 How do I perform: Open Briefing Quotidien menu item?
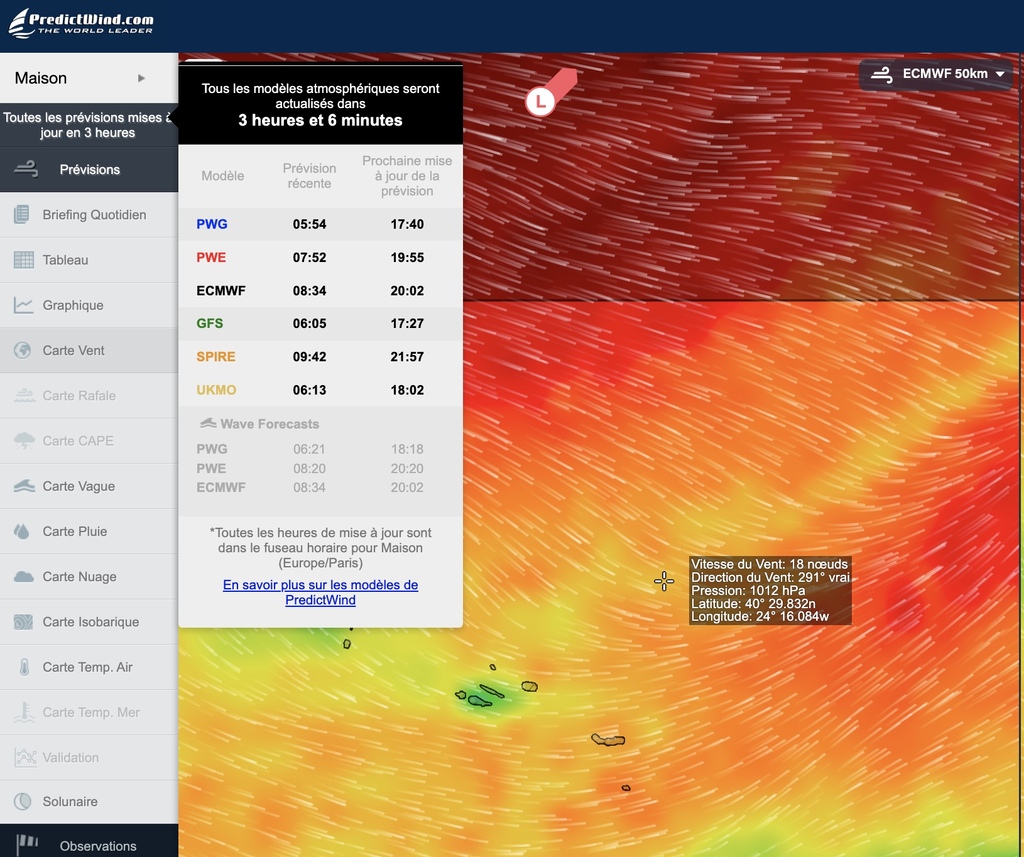89,215
